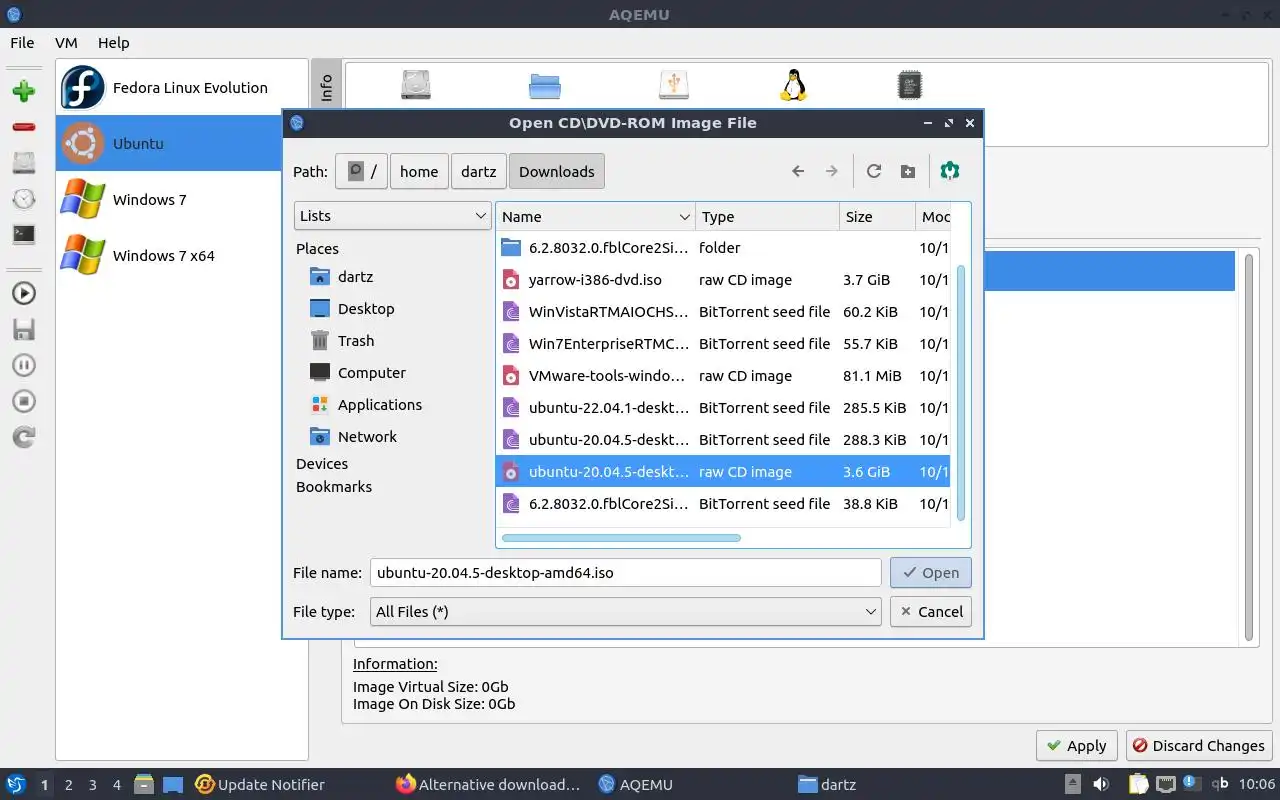
Task: Click the Name column header sort arrow
Action: coord(685,217)
